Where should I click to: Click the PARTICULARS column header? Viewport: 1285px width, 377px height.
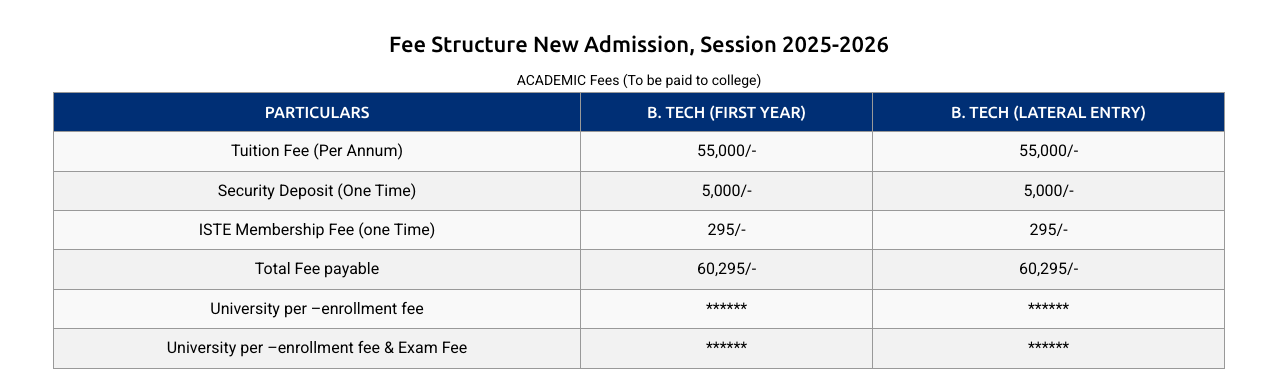[x=317, y=113]
